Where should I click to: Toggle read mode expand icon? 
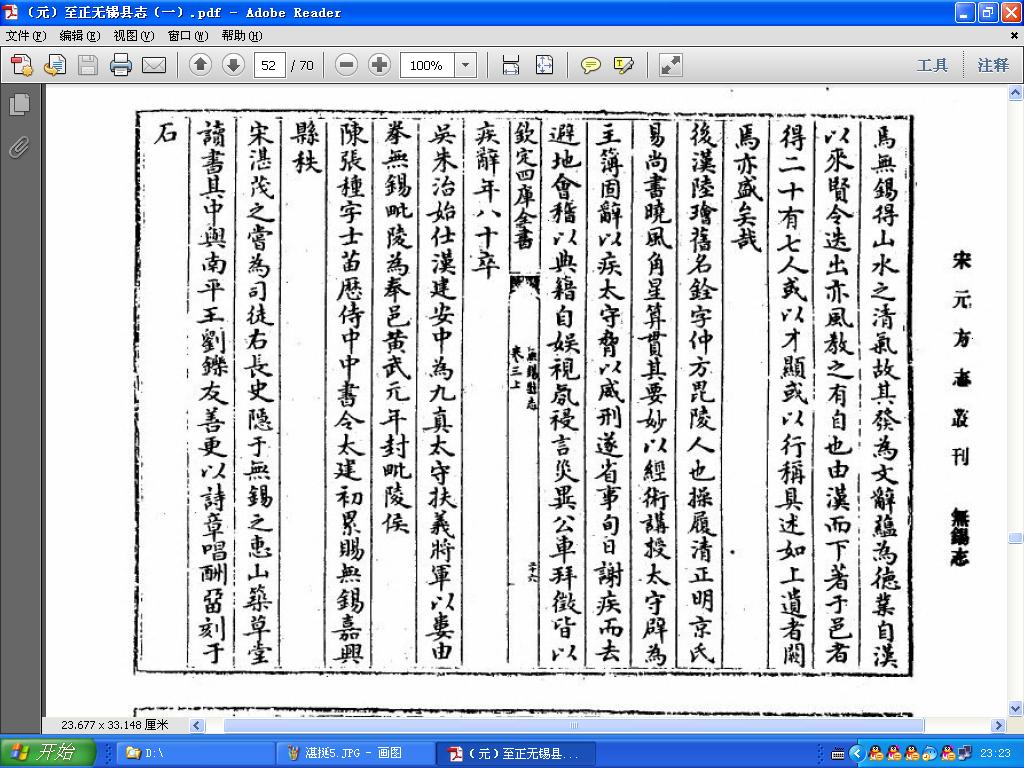(x=670, y=65)
